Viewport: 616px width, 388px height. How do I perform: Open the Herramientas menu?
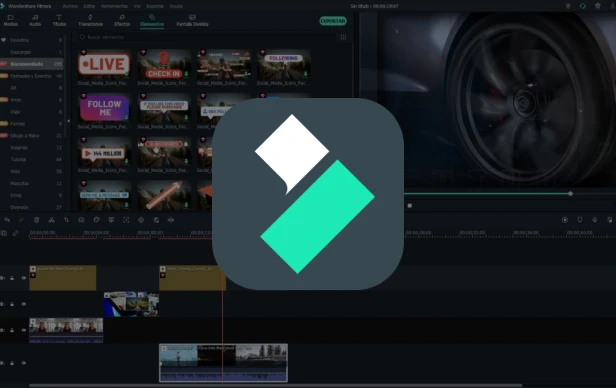114,6
